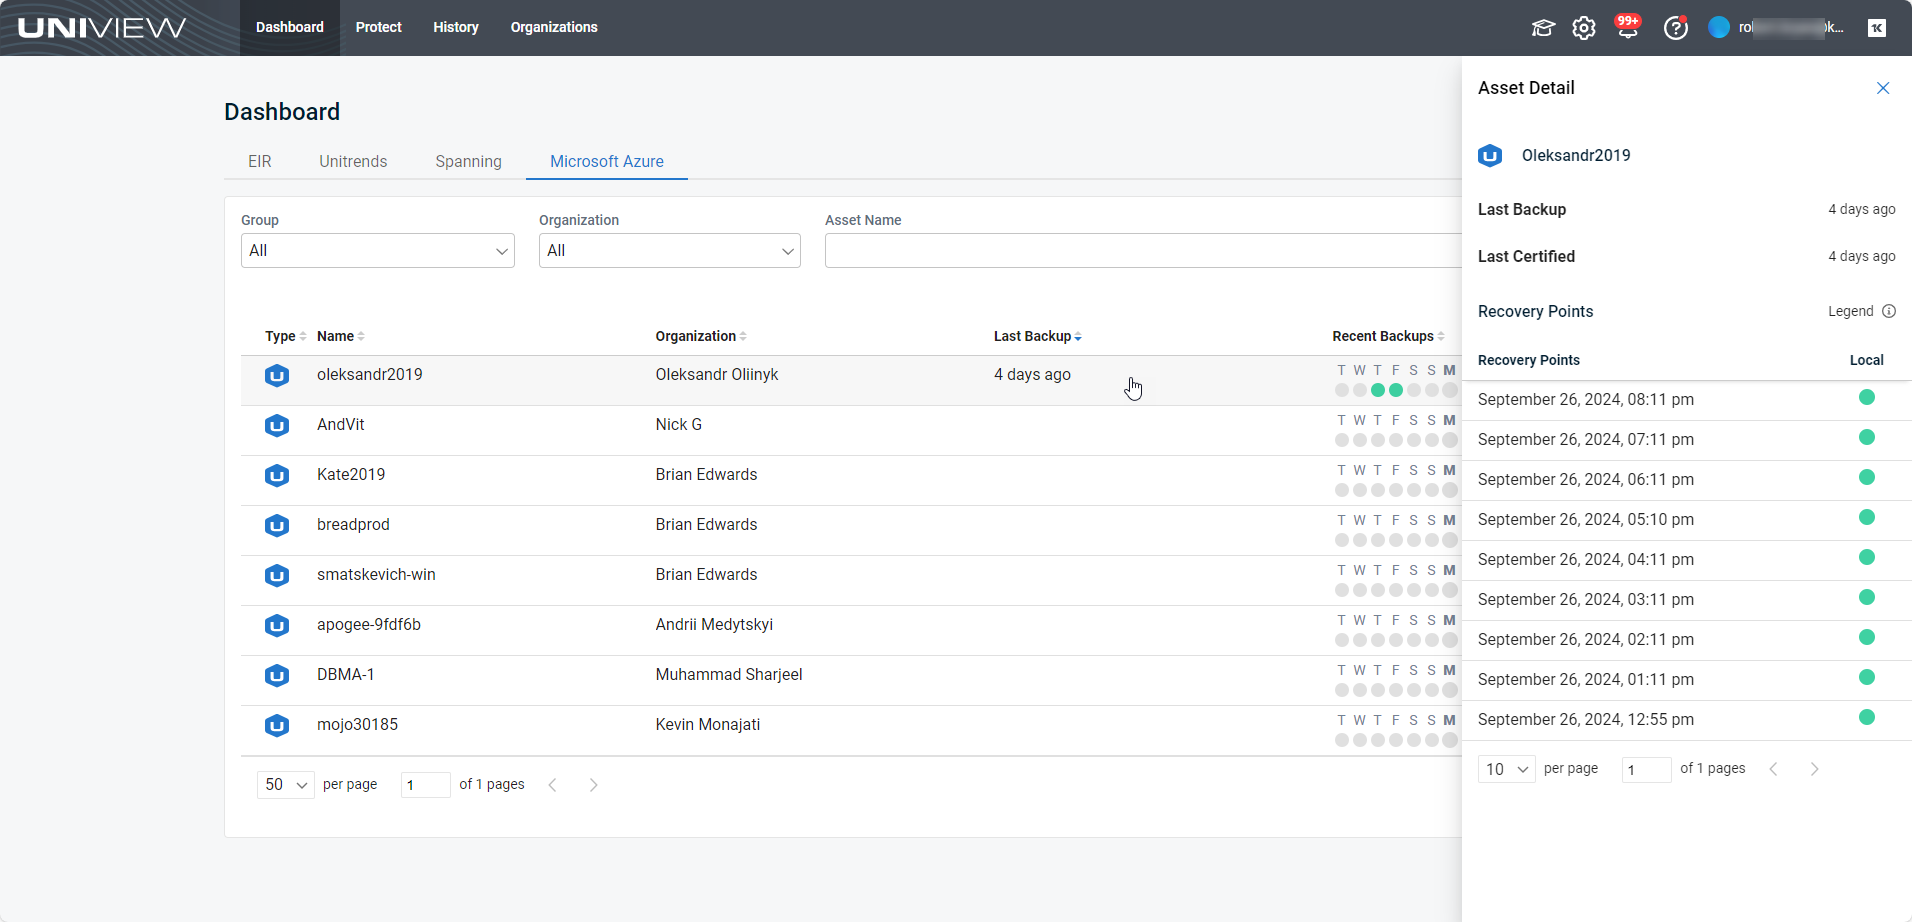This screenshot has height=922, width=1912.
Task: Open the breadprod asset name
Action: (x=353, y=525)
